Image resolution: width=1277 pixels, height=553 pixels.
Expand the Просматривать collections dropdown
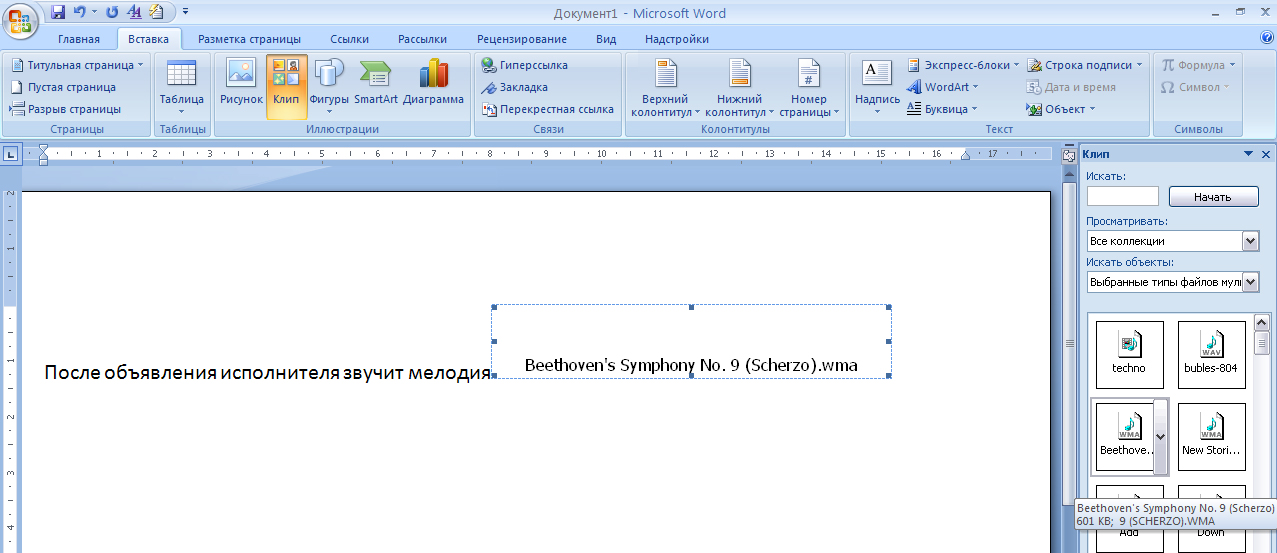[1250, 241]
